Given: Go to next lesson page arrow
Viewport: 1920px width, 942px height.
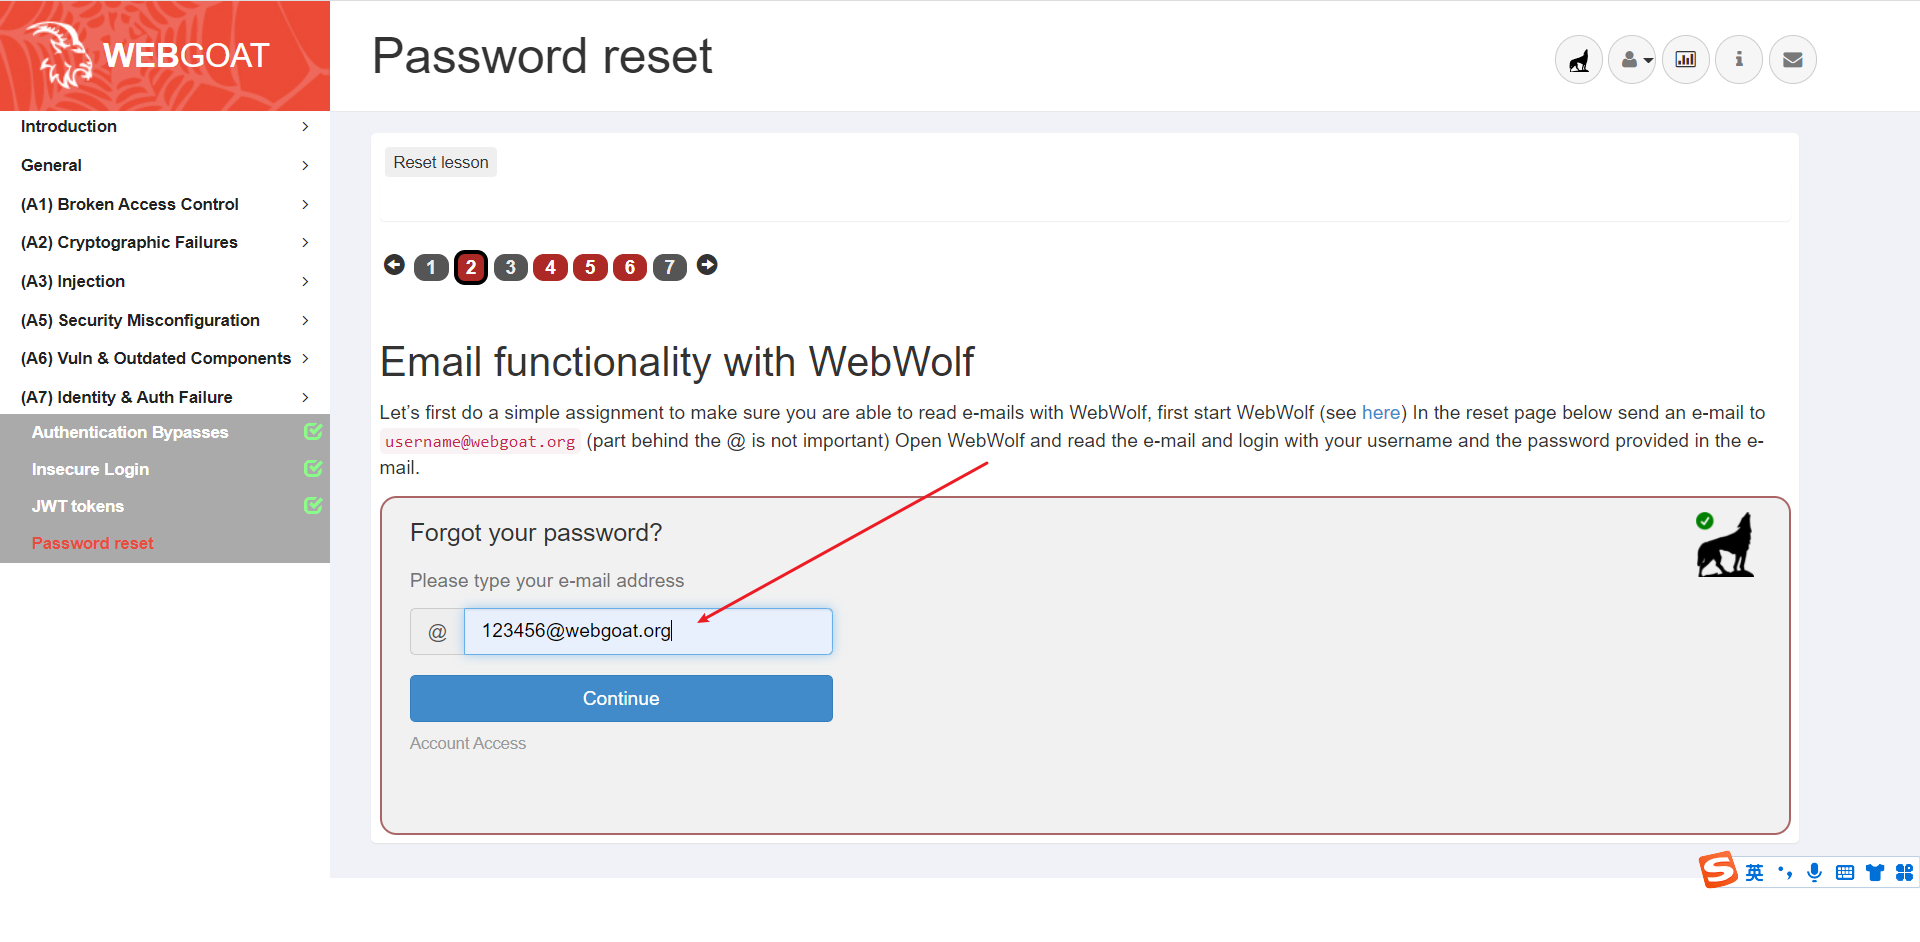Looking at the screenshot, I should click(x=707, y=265).
